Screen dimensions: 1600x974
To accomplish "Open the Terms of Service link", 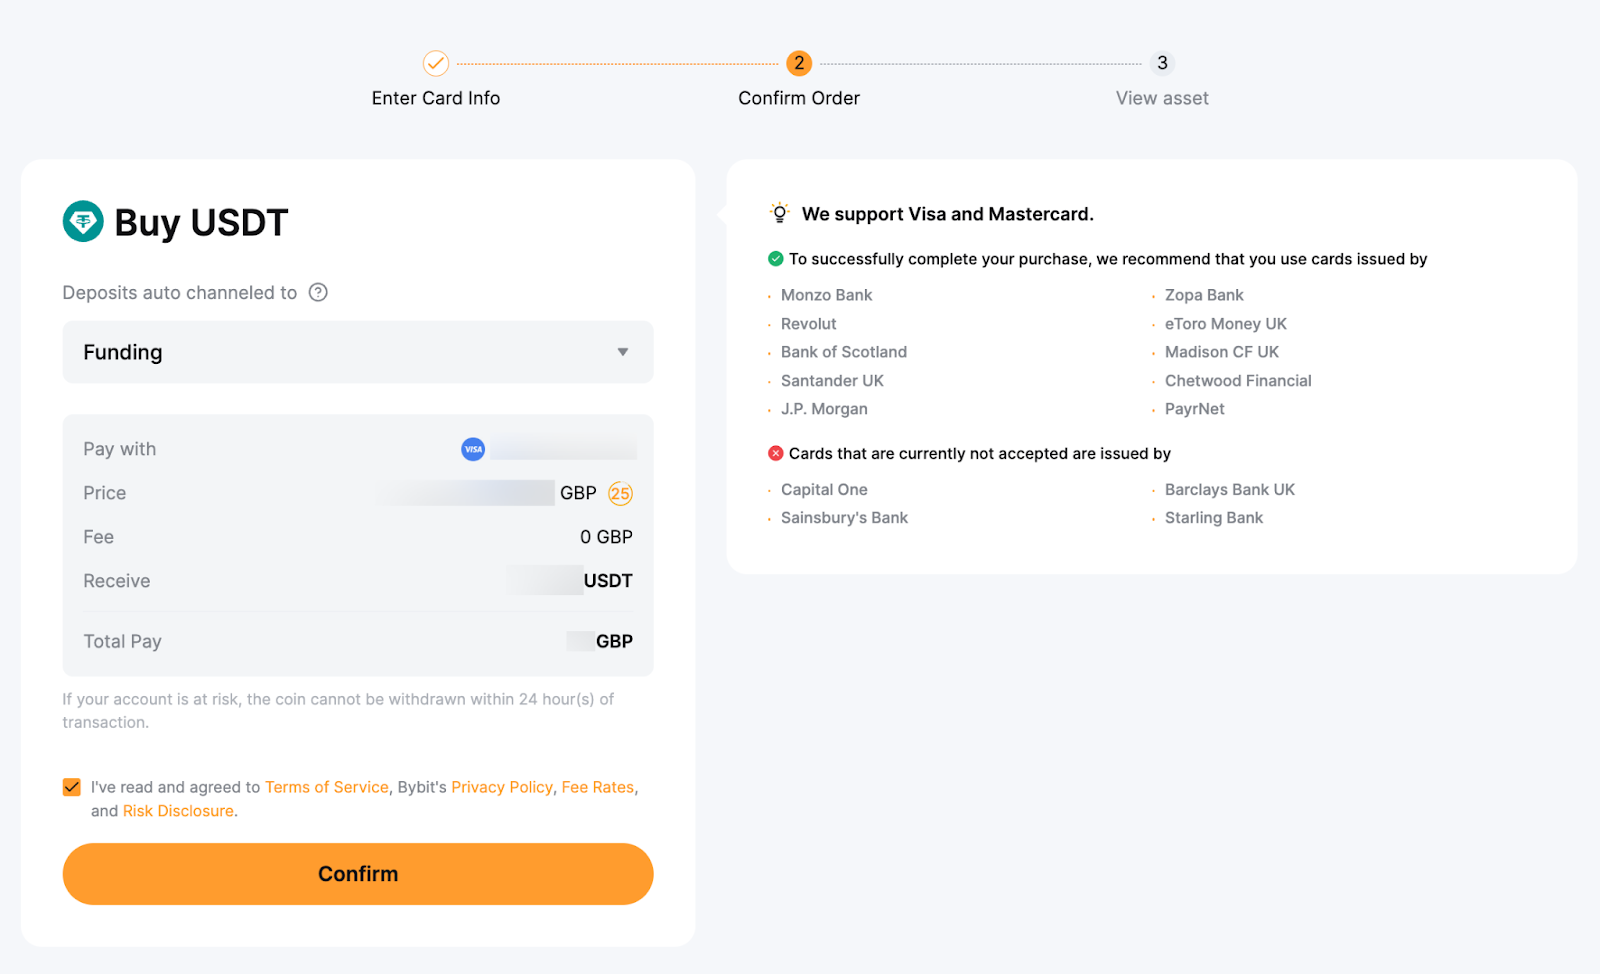I will tap(326, 787).
